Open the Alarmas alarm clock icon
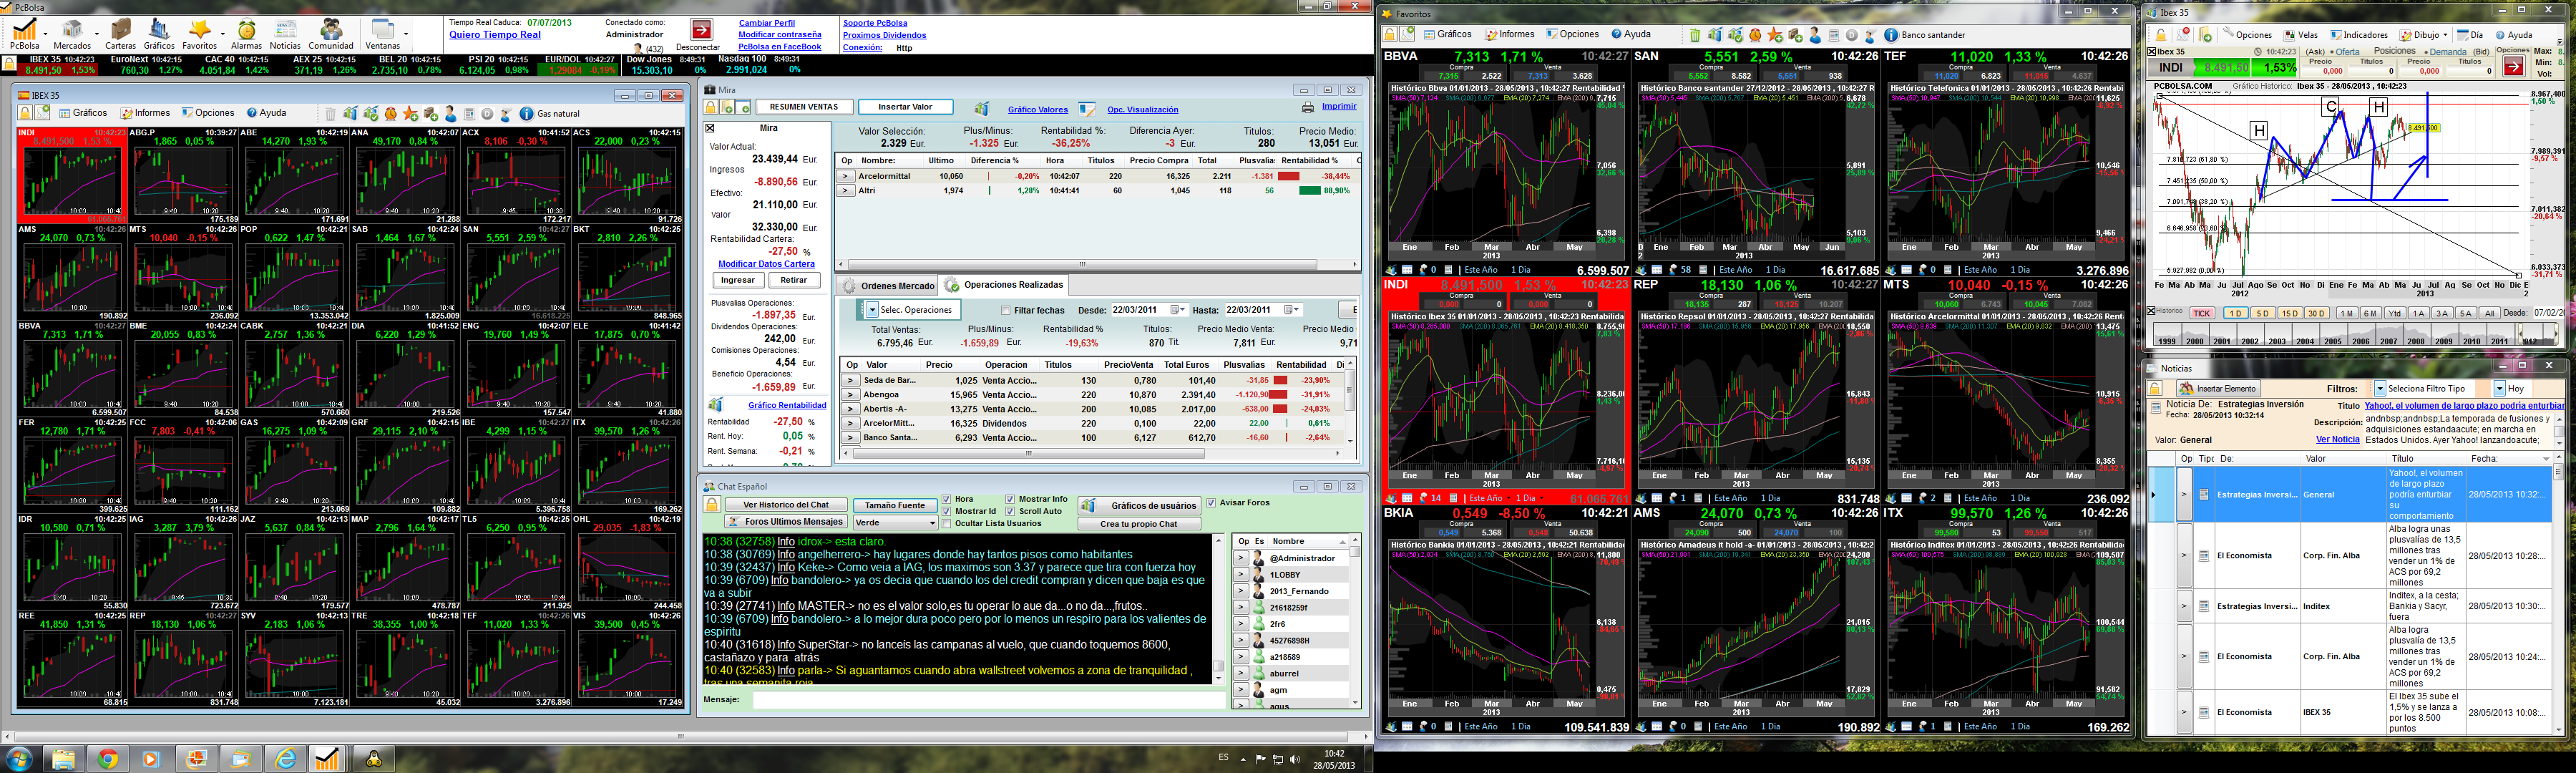2576x773 pixels. (246, 30)
